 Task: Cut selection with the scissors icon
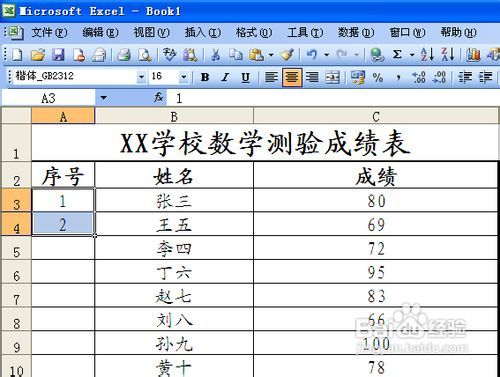tap(216, 55)
